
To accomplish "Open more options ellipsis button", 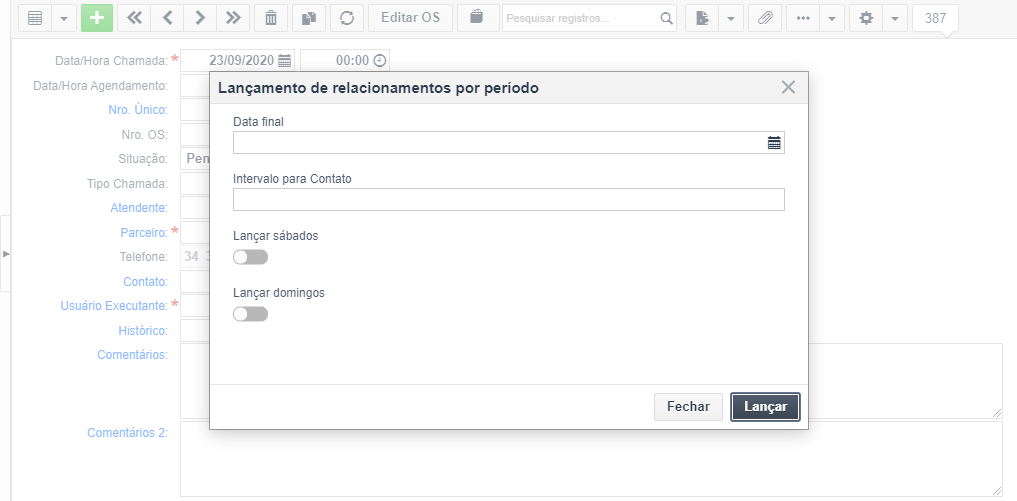I will coord(803,18).
